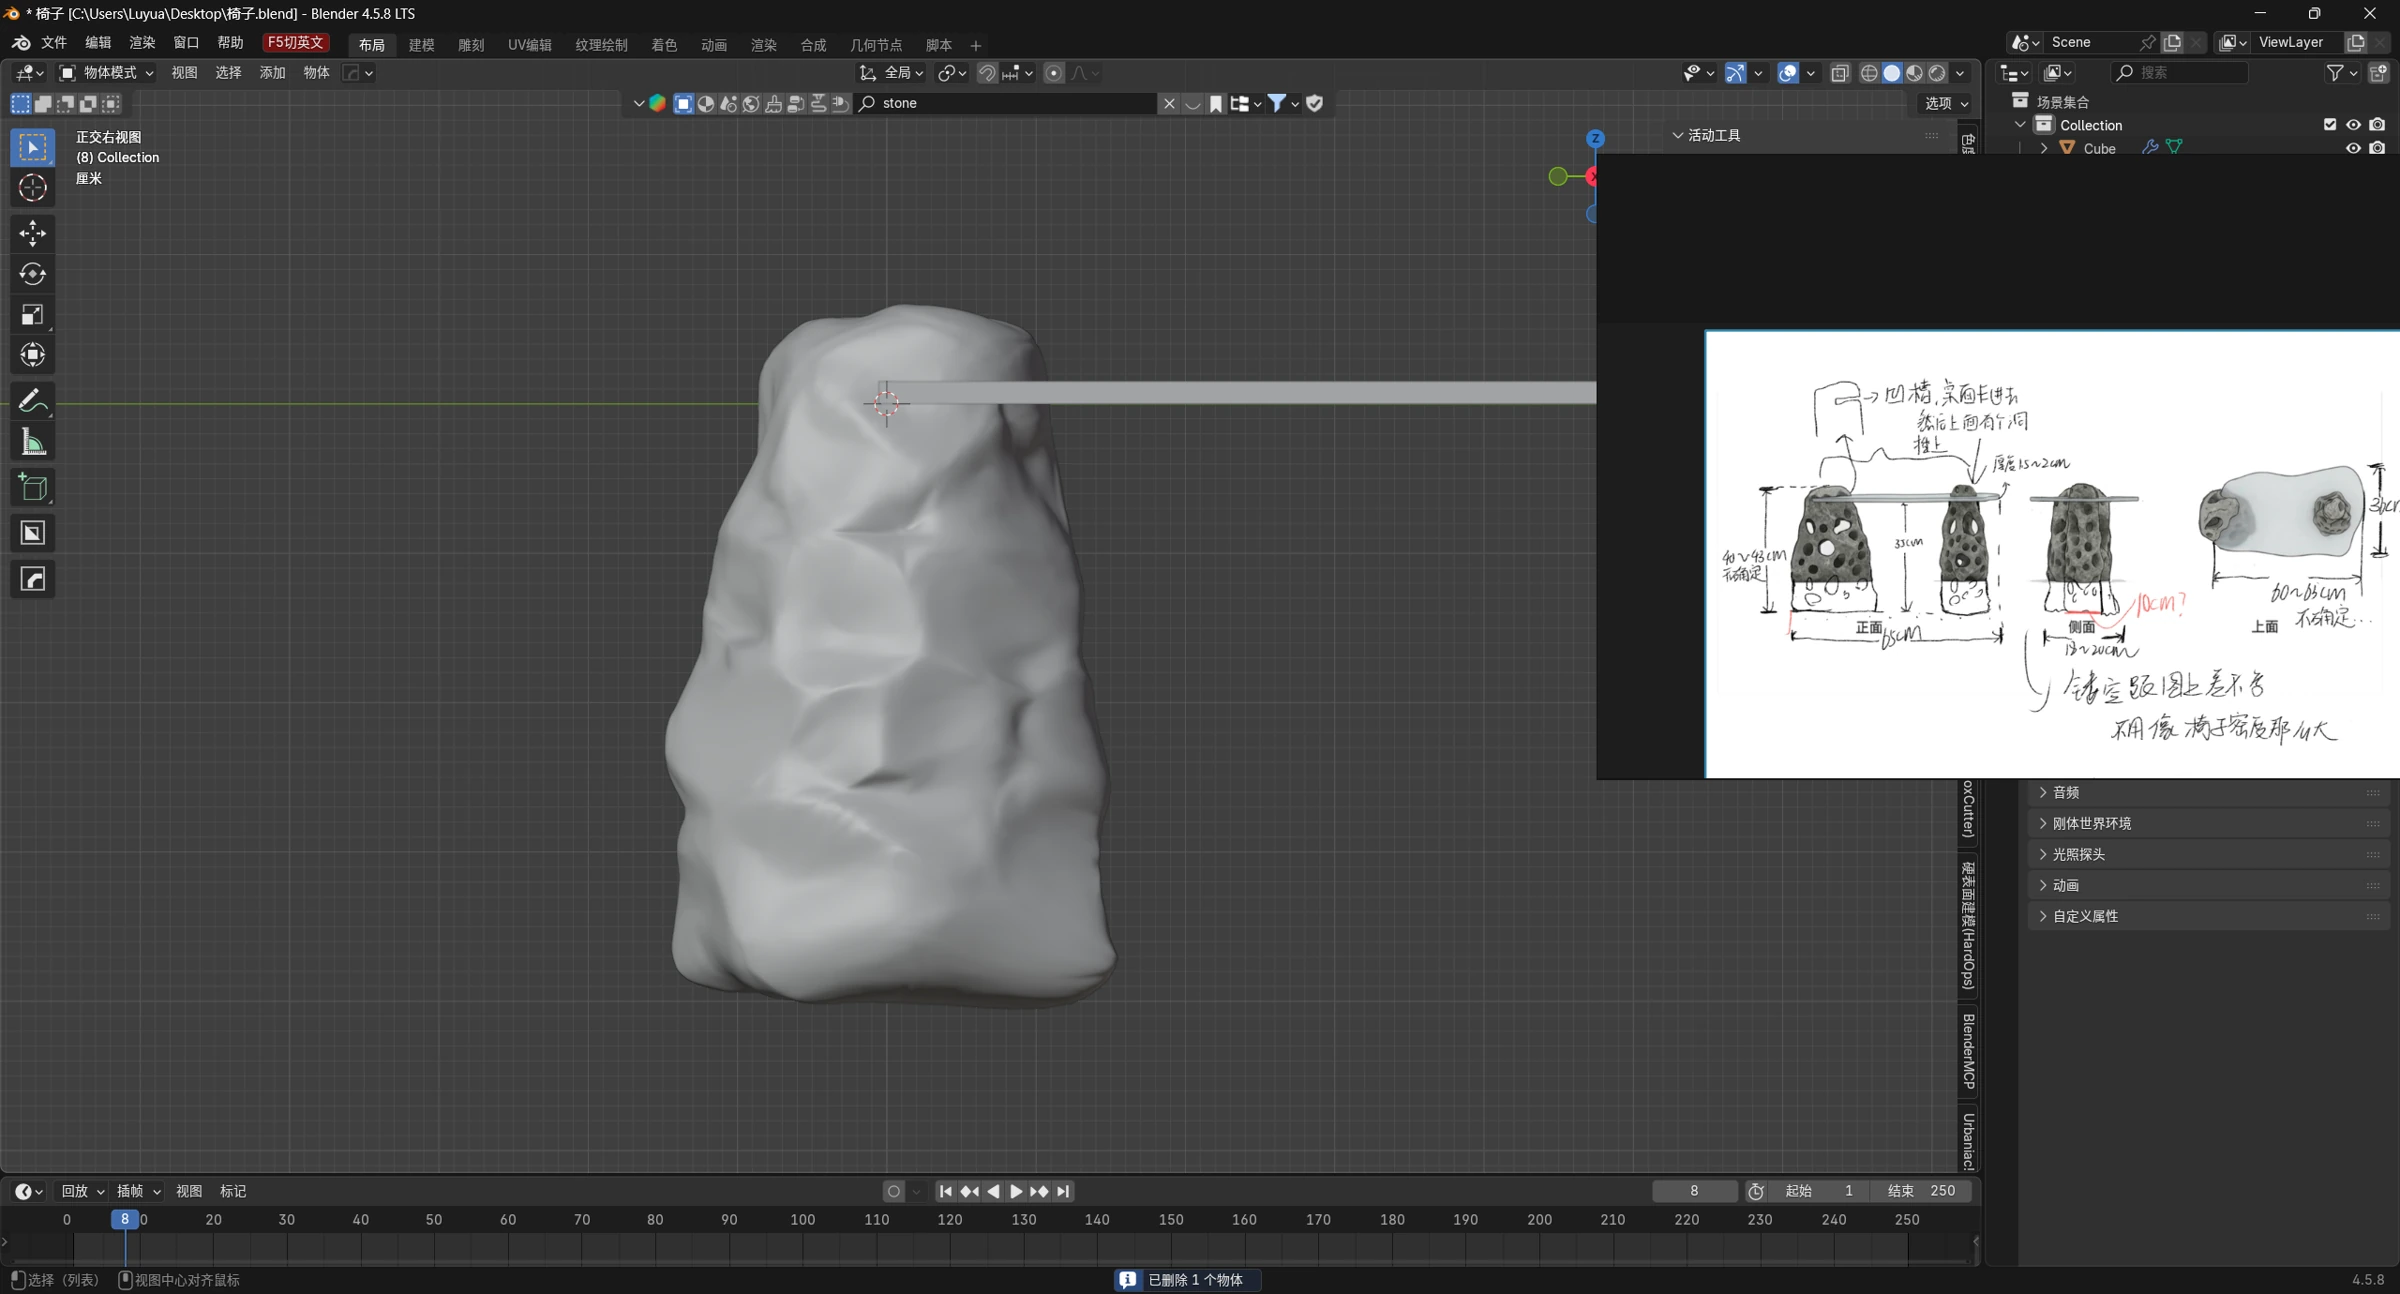Select the Measure tool
The image size is (2400, 1294).
[x=32, y=442]
